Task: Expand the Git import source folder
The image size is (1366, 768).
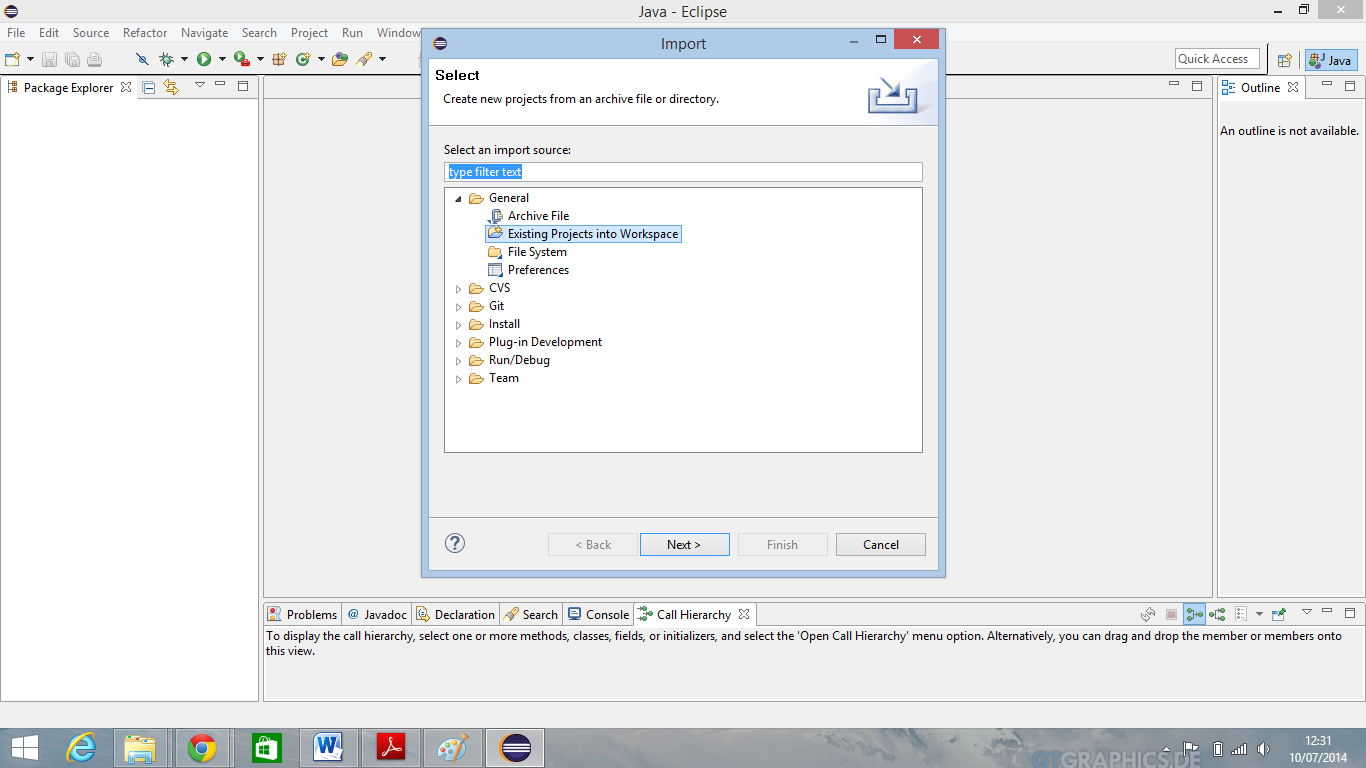Action: pos(459,307)
